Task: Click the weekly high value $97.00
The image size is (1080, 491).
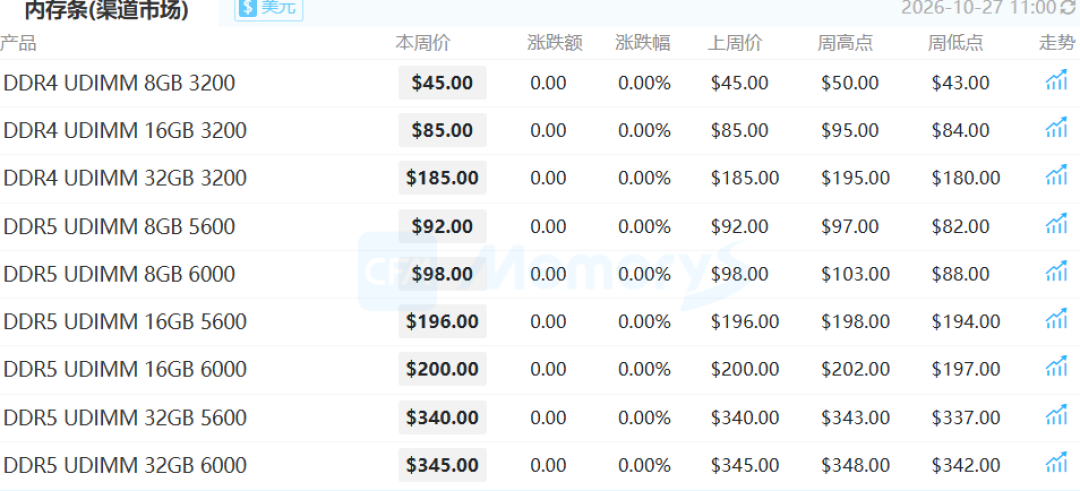Action: (x=850, y=226)
